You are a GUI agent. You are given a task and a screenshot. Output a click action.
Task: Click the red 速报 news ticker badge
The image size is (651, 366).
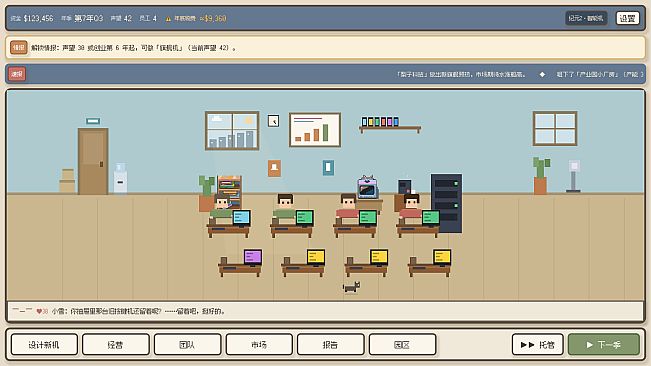pyautogui.click(x=17, y=74)
